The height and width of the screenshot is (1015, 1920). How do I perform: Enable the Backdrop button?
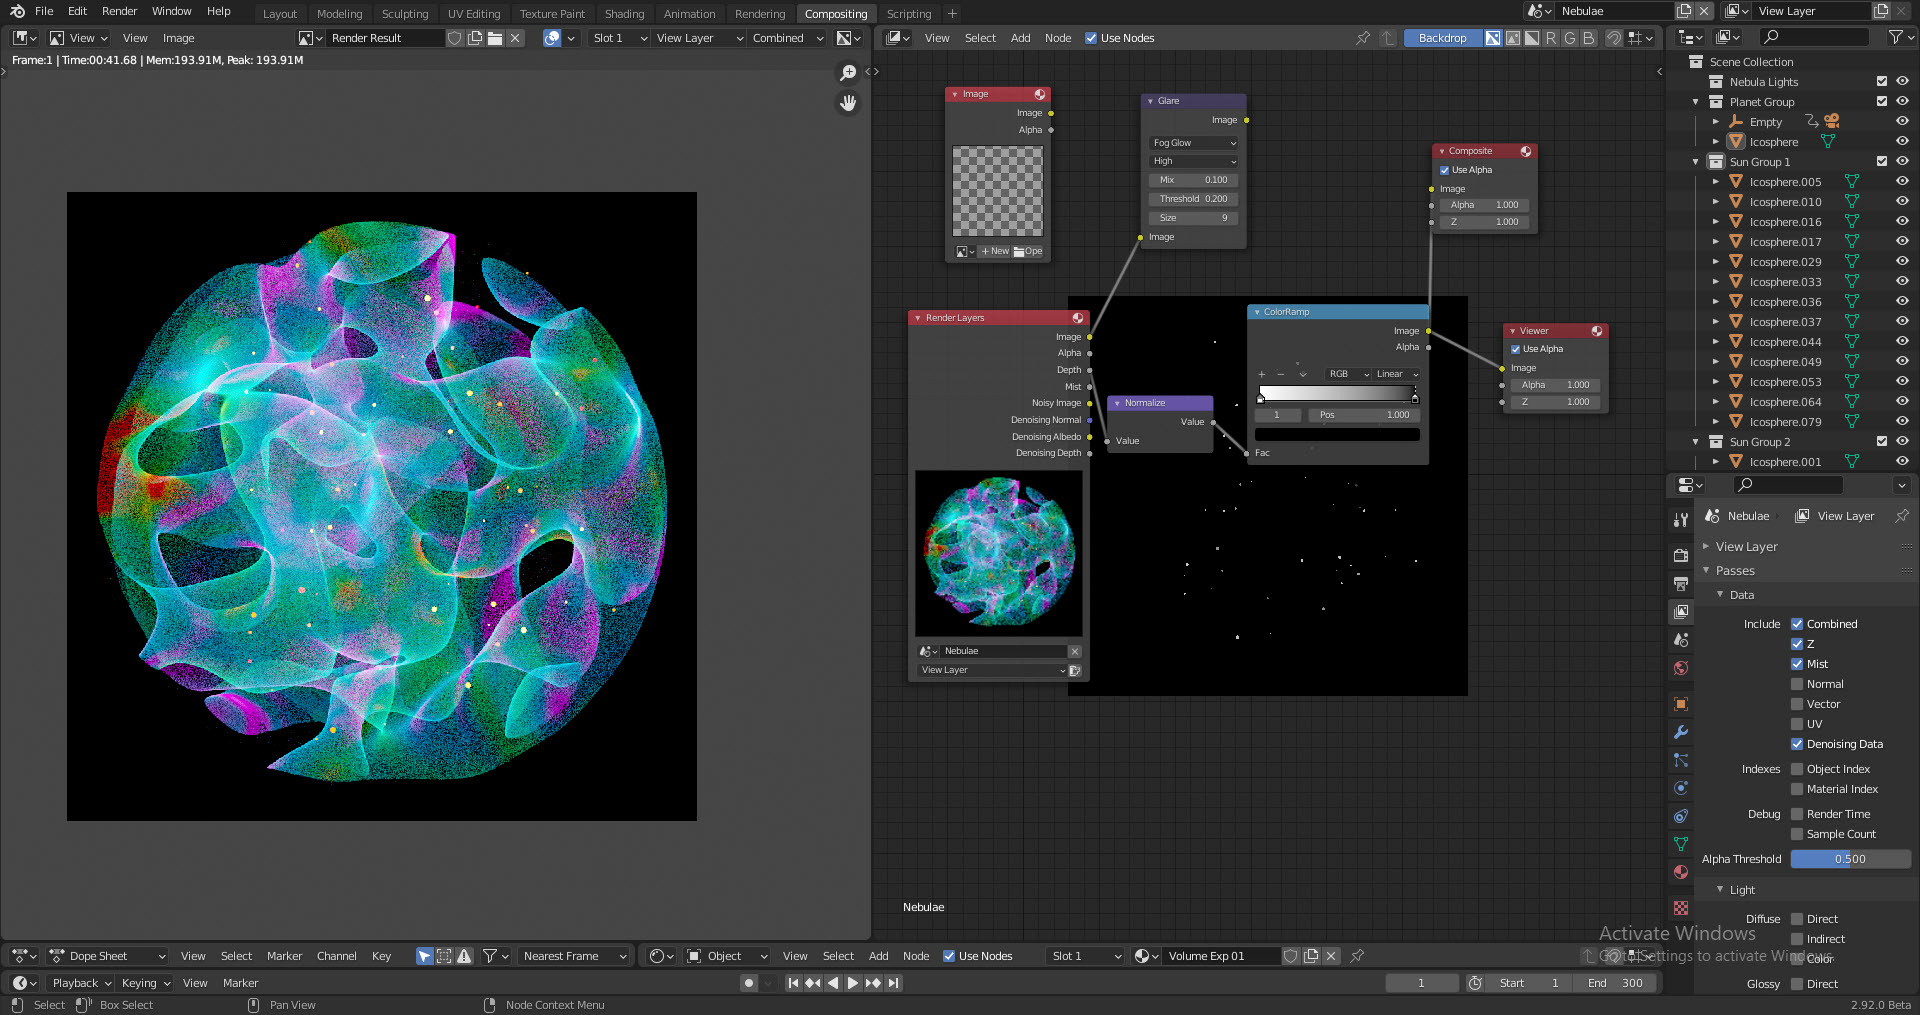pyautogui.click(x=1442, y=37)
